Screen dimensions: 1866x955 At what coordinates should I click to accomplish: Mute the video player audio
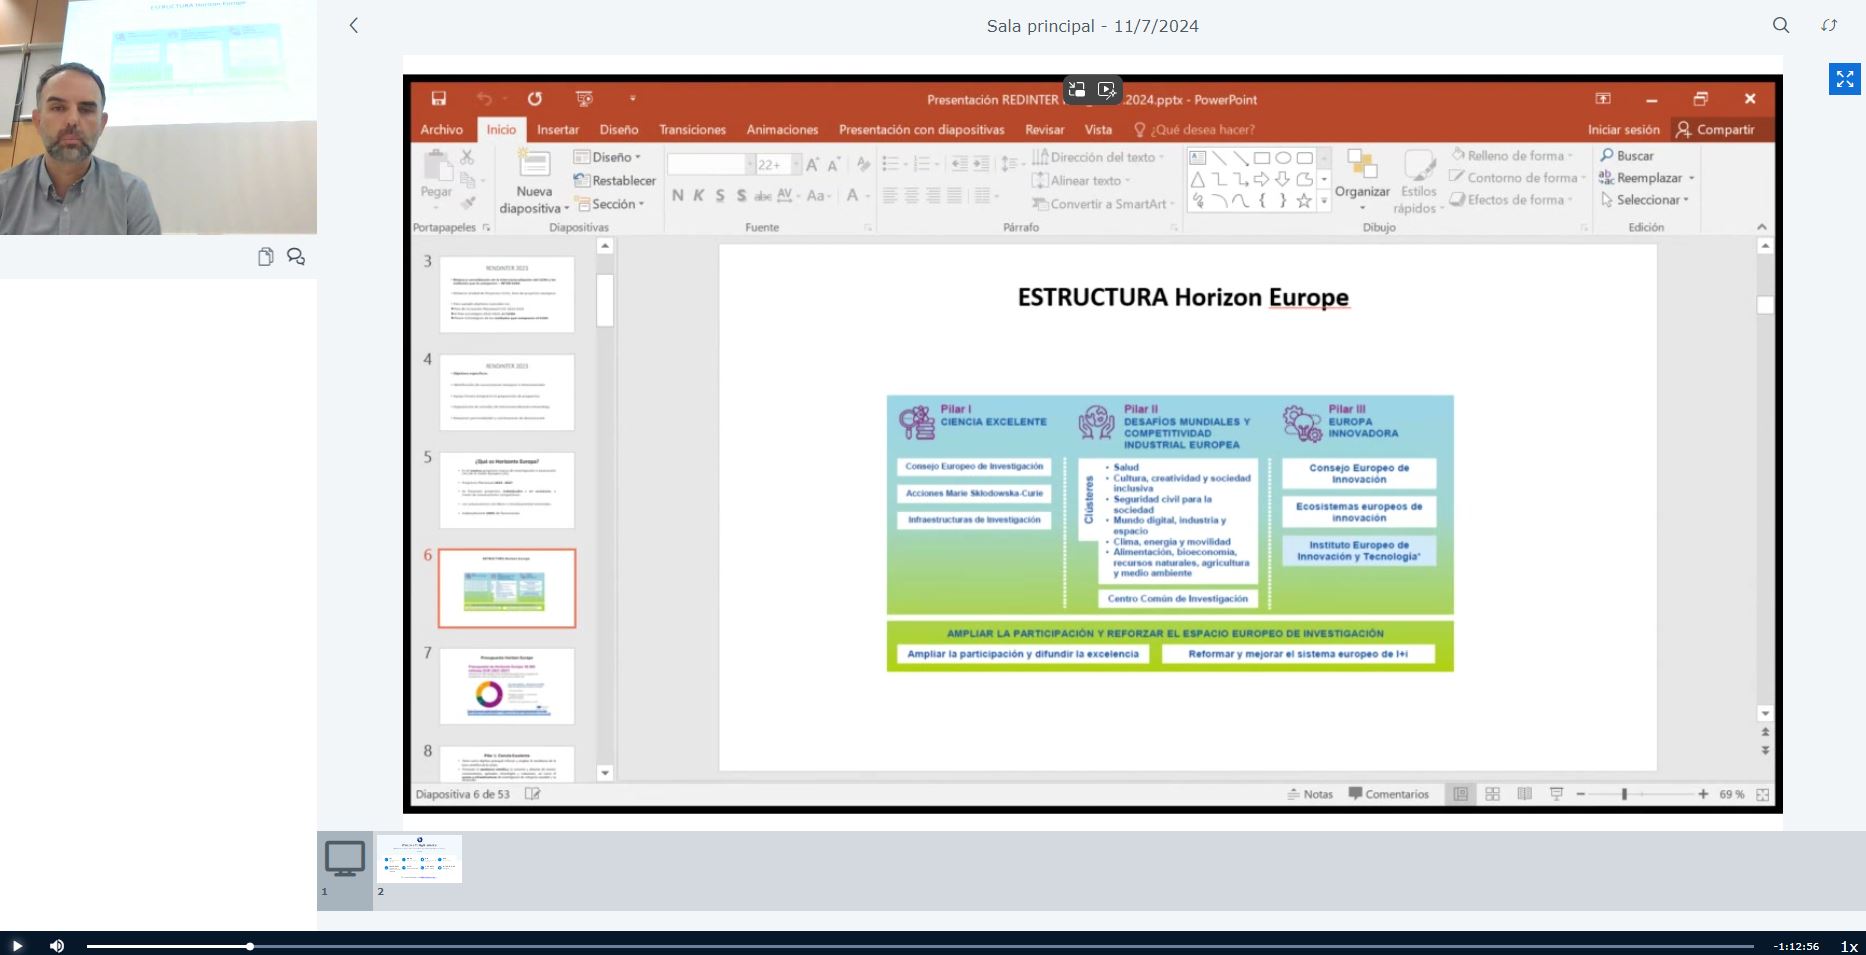coord(58,945)
